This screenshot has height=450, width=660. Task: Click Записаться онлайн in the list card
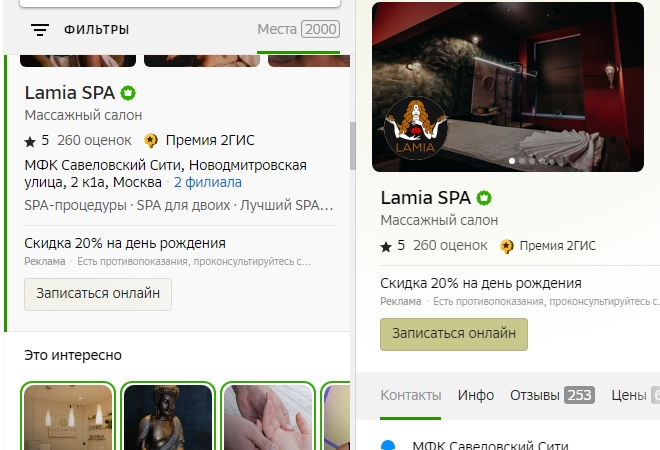[x=98, y=294]
